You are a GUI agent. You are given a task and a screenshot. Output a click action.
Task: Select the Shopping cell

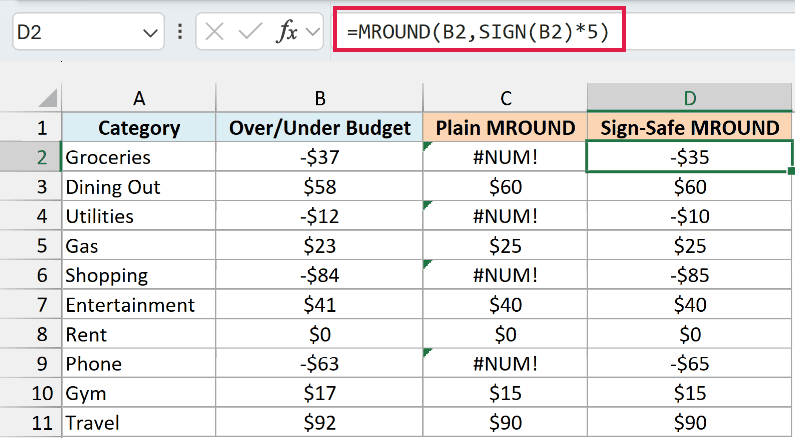point(139,275)
